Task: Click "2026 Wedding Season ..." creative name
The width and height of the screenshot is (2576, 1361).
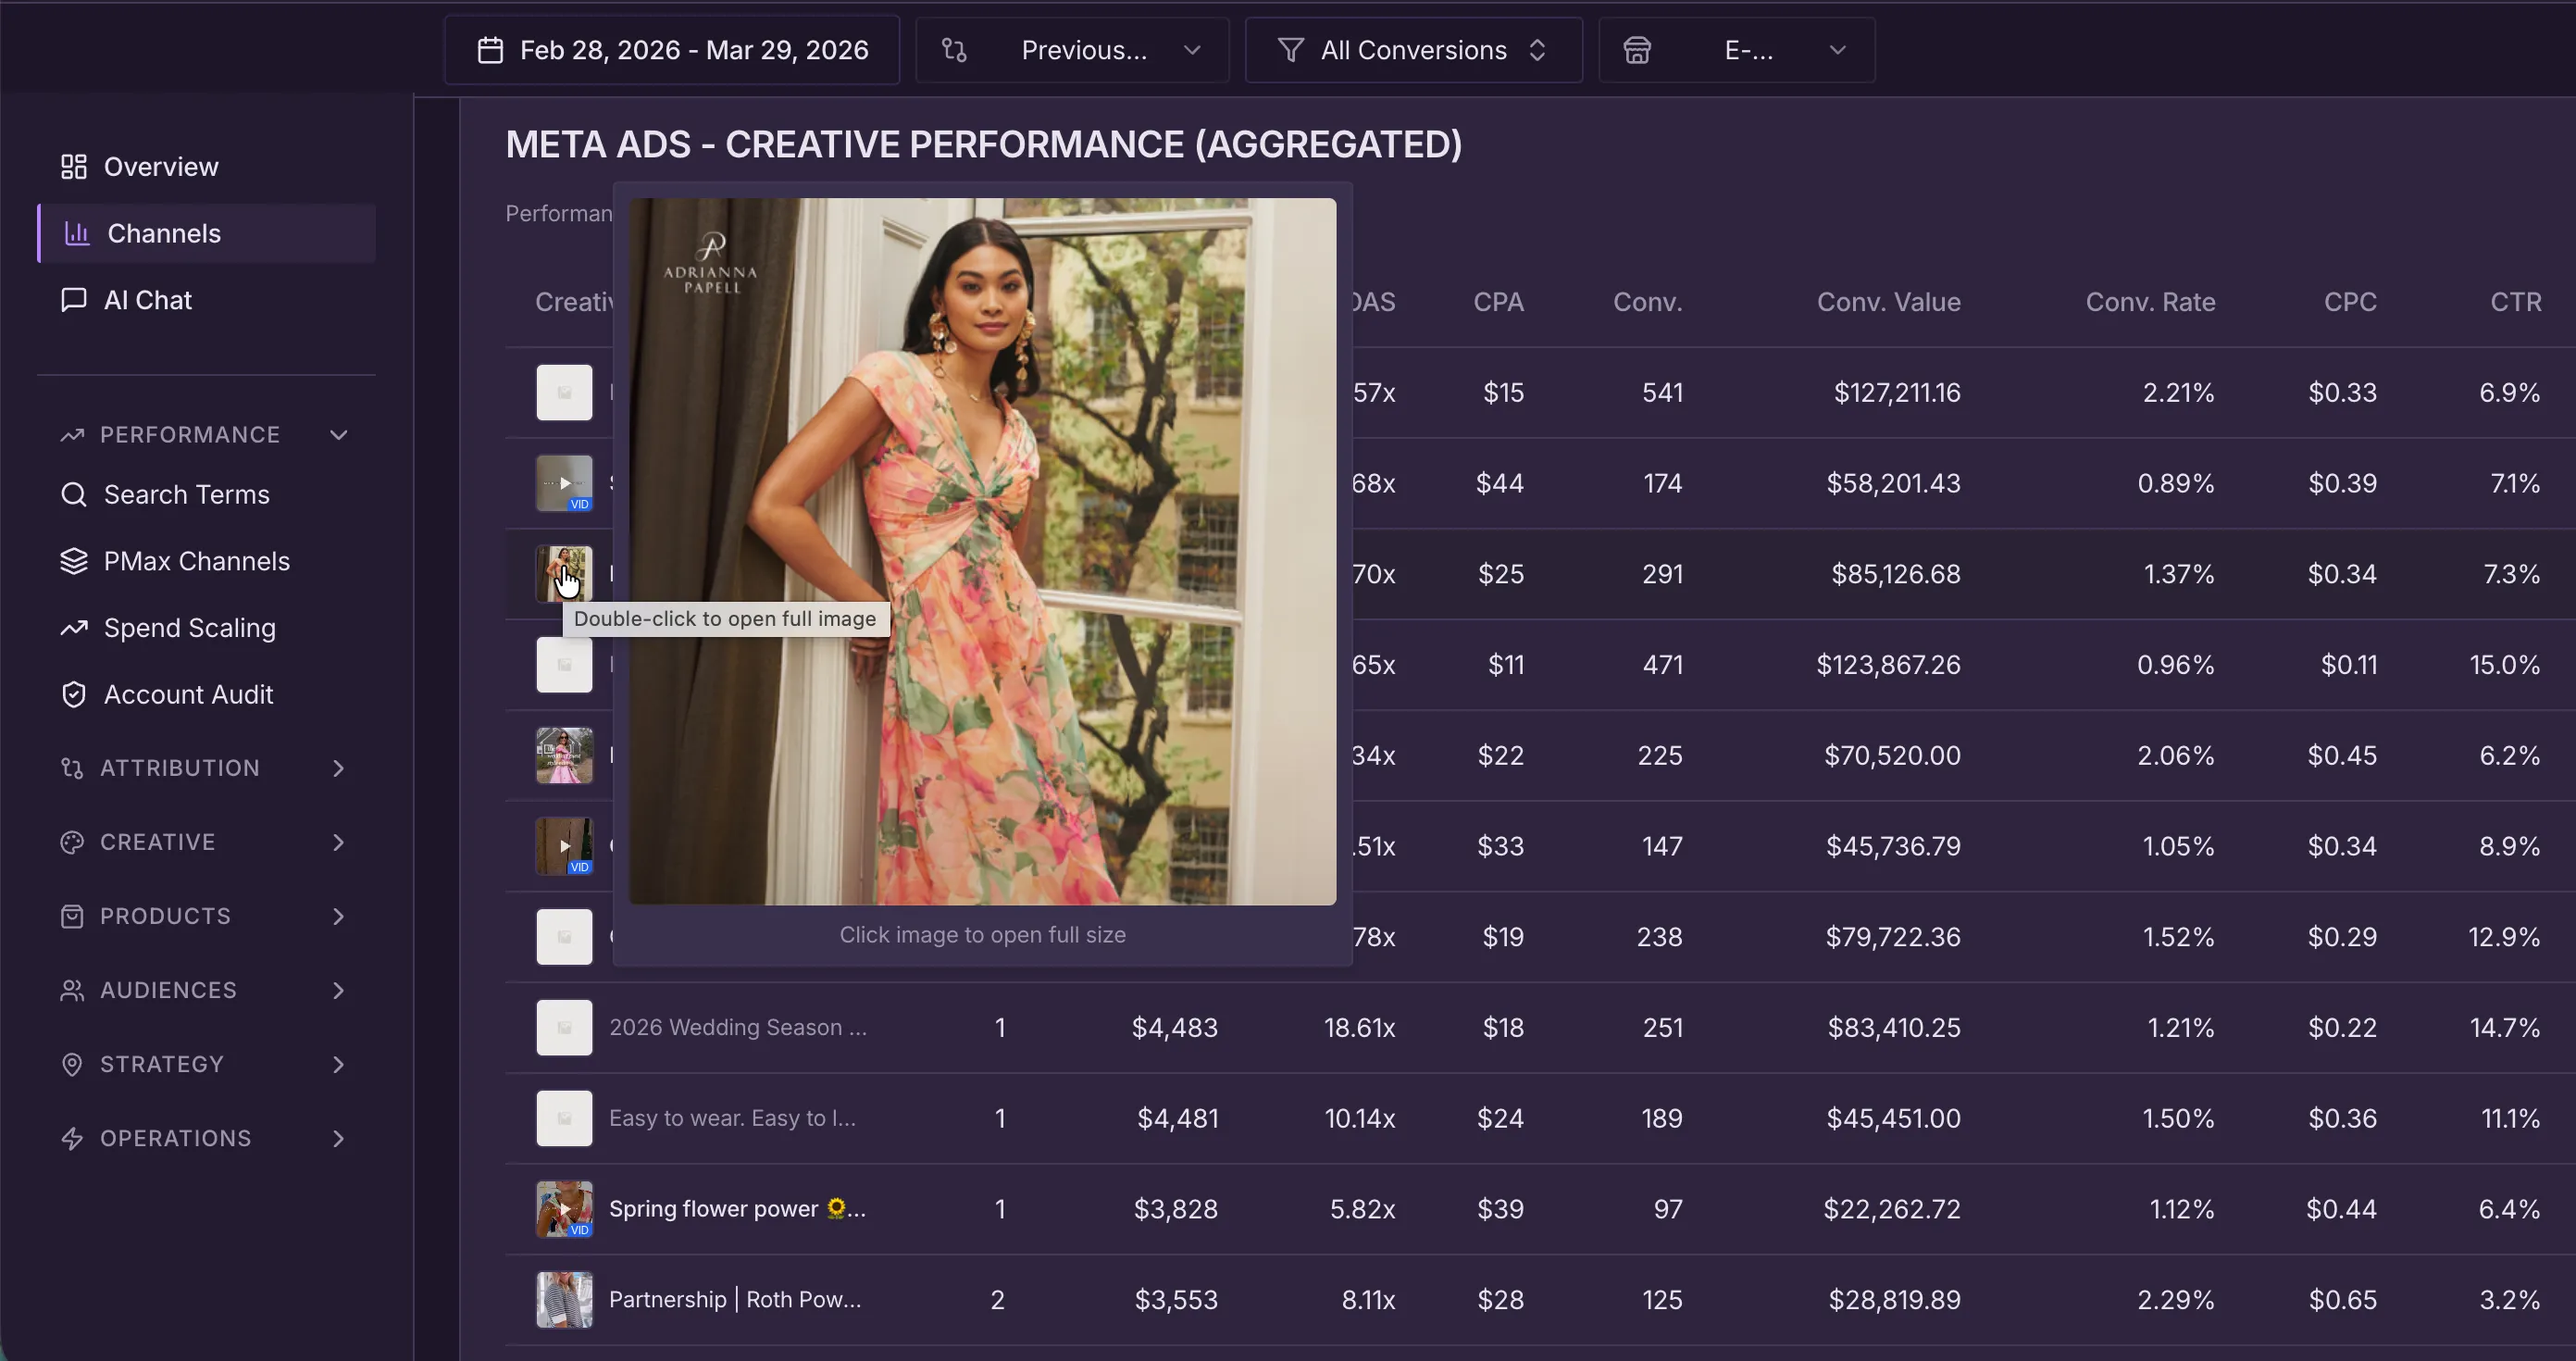Action: 738,1028
